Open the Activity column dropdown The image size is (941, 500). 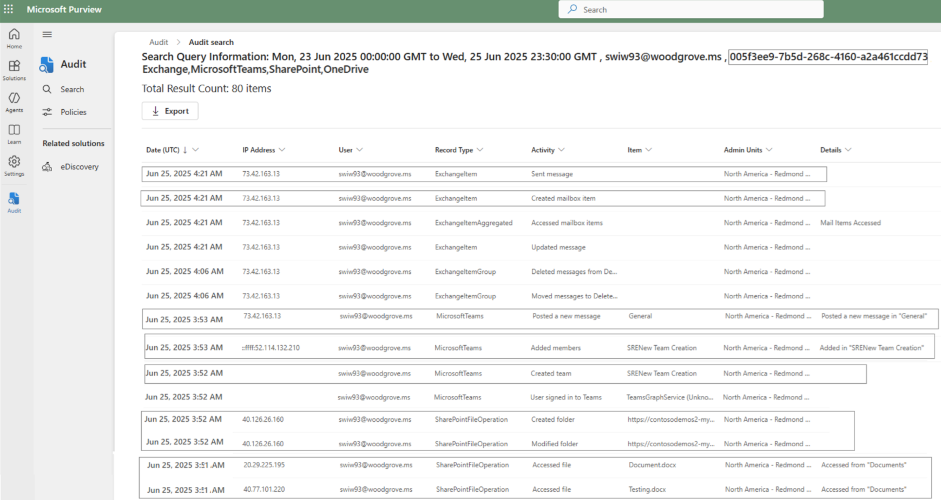click(x=561, y=150)
